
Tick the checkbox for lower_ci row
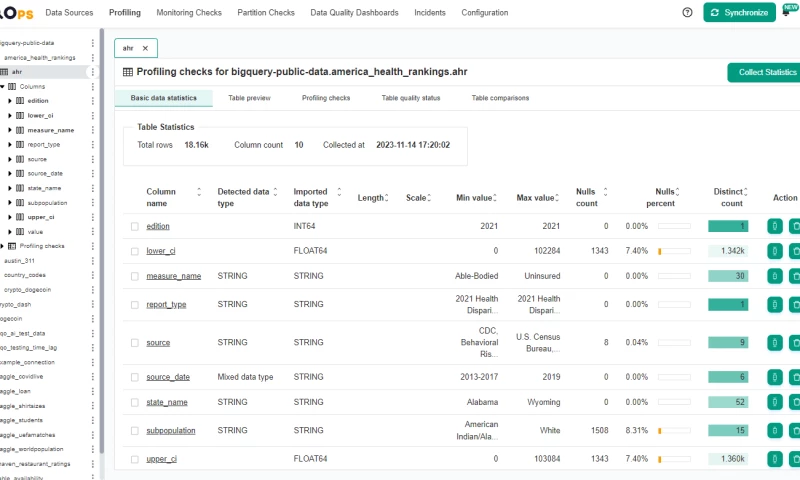(135, 251)
